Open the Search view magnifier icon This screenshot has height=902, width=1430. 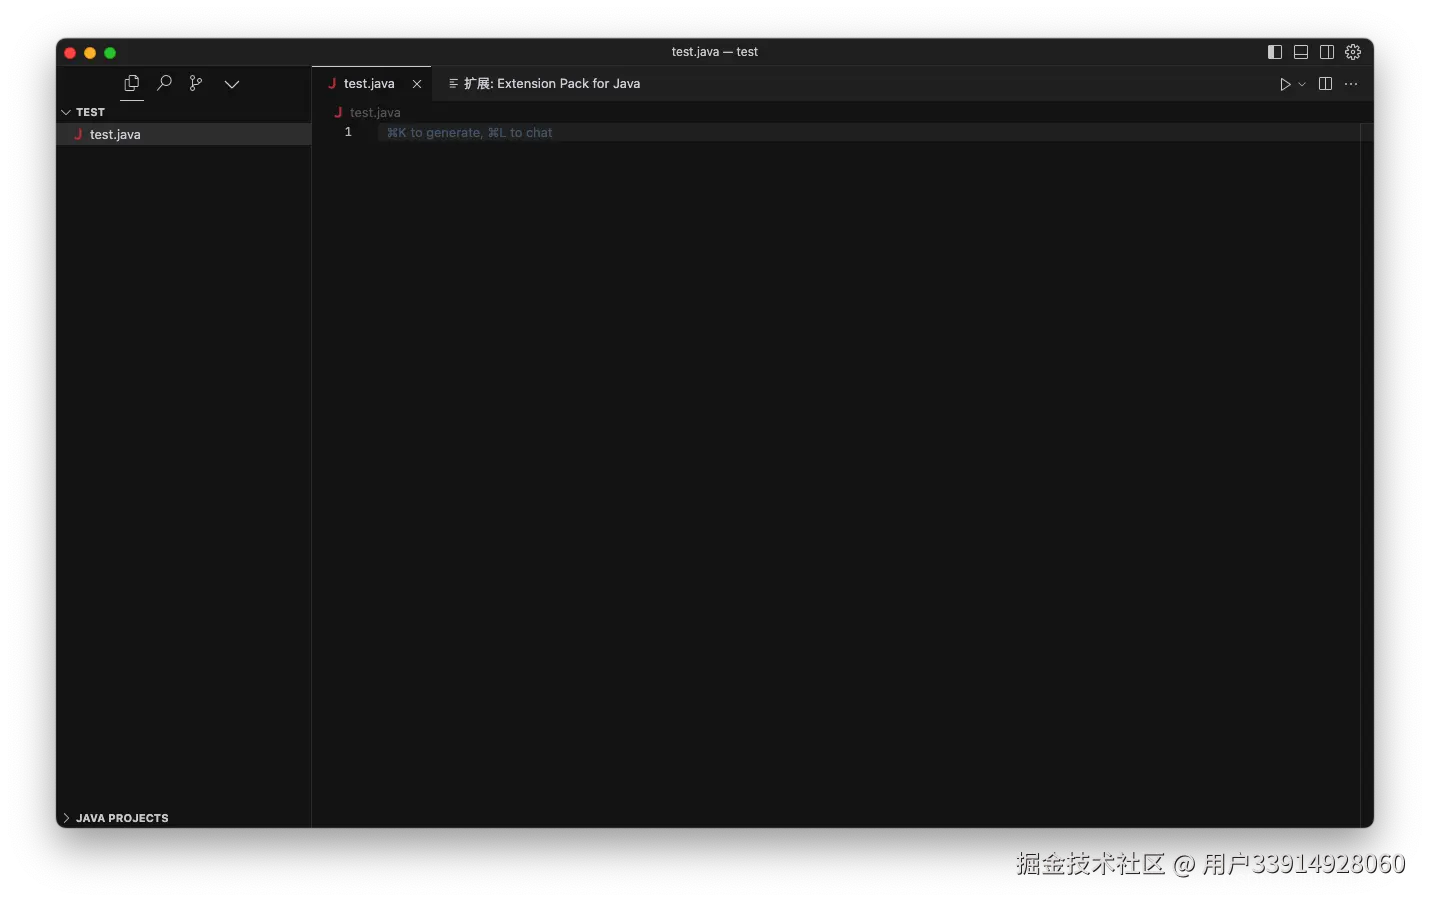coord(164,84)
